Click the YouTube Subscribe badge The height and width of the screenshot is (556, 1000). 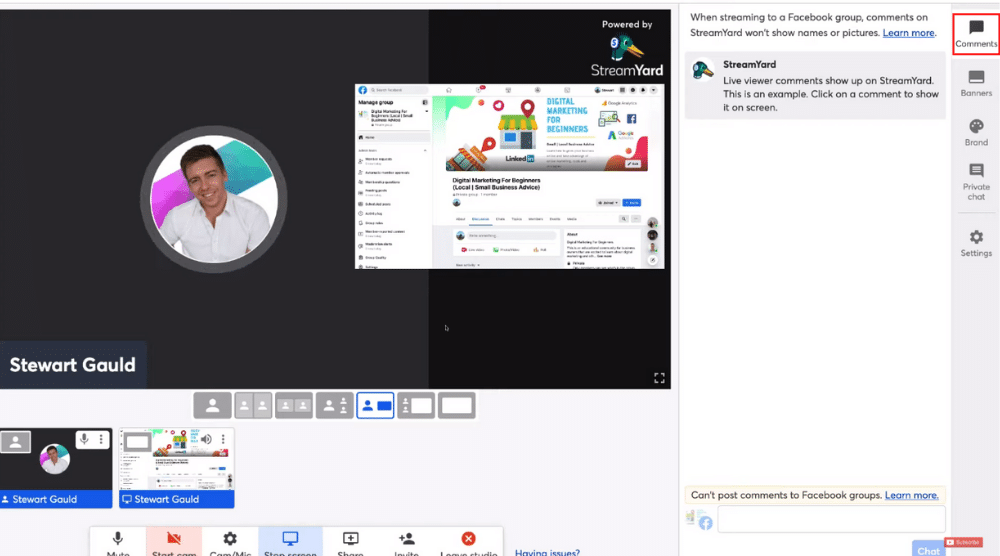(x=963, y=543)
